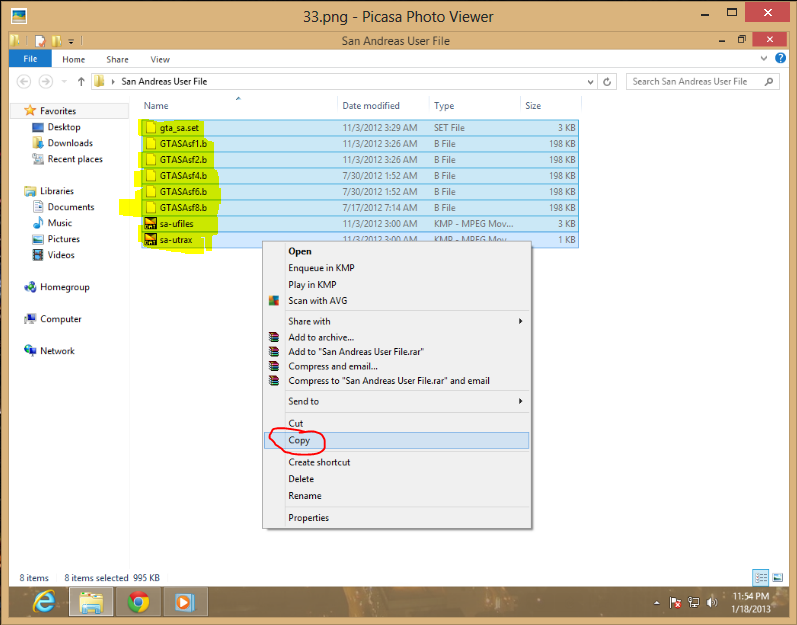Click WinRAR icon beside Add to archive
This screenshot has width=797, height=625.
point(274,337)
